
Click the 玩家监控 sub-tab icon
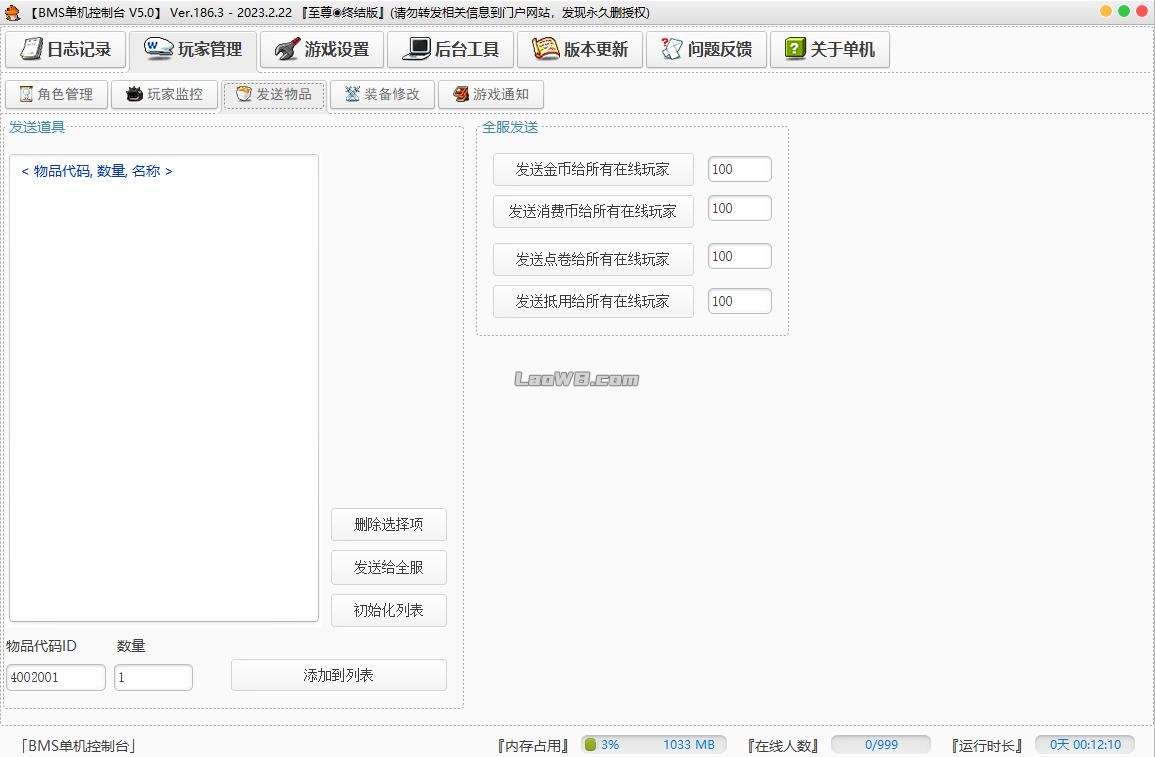pyautogui.click(x=134, y=94)
